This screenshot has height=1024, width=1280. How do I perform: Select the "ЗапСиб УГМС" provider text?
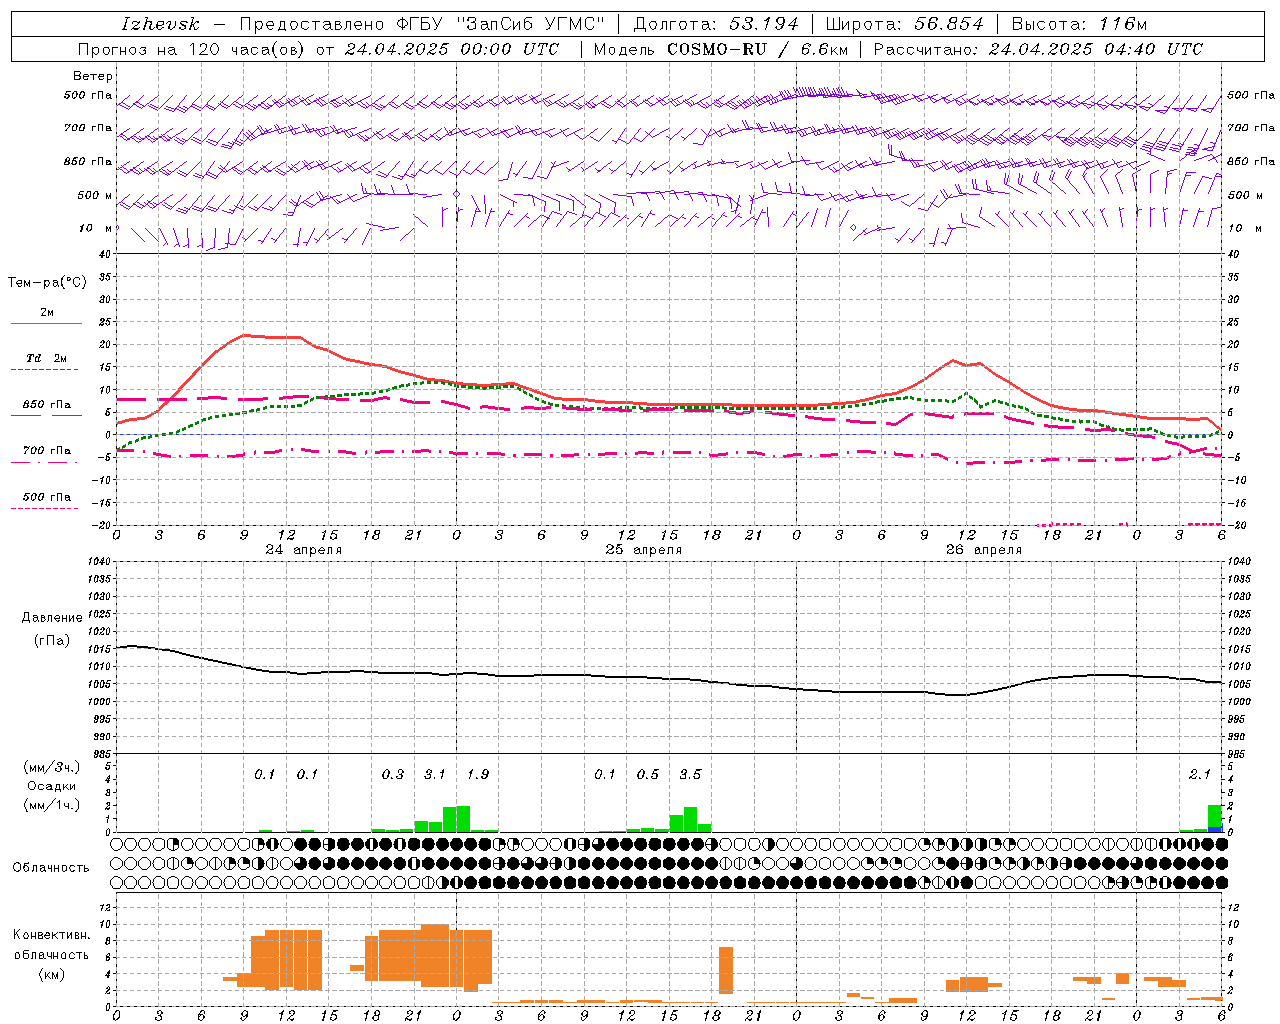pos(531,24)
